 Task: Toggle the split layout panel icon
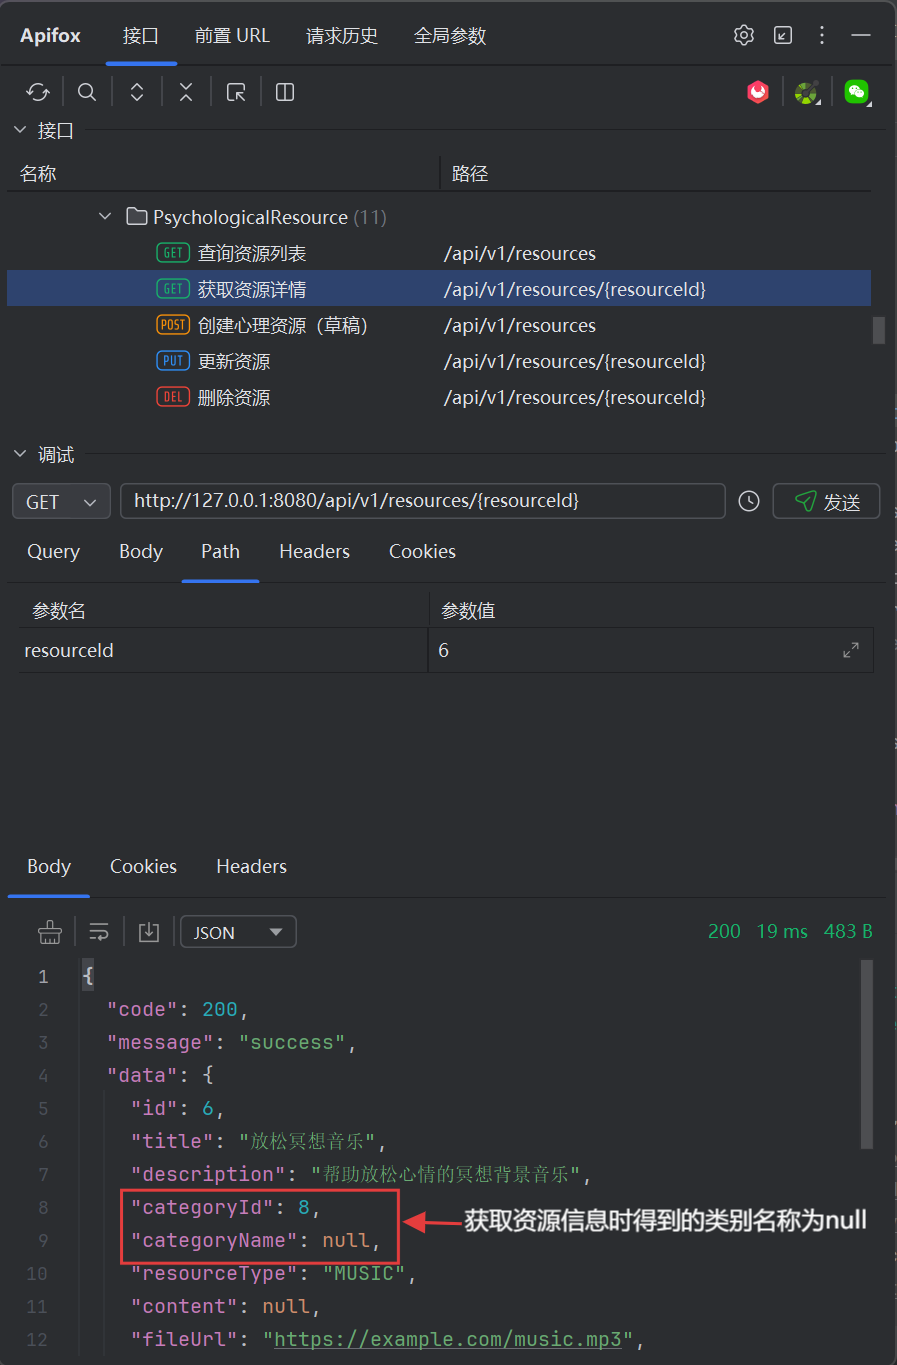[x=285, y=92]
